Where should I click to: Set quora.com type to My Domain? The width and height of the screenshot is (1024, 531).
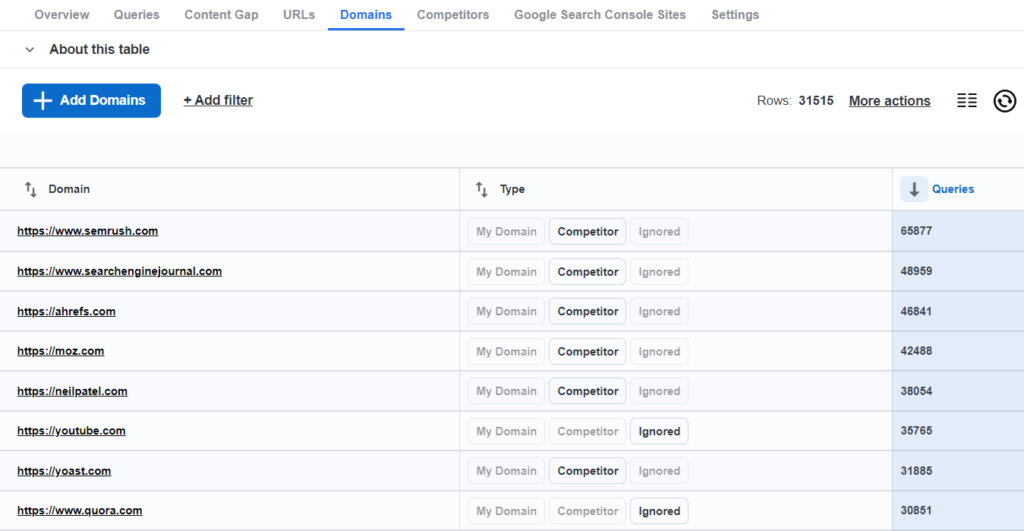[506, 511]
